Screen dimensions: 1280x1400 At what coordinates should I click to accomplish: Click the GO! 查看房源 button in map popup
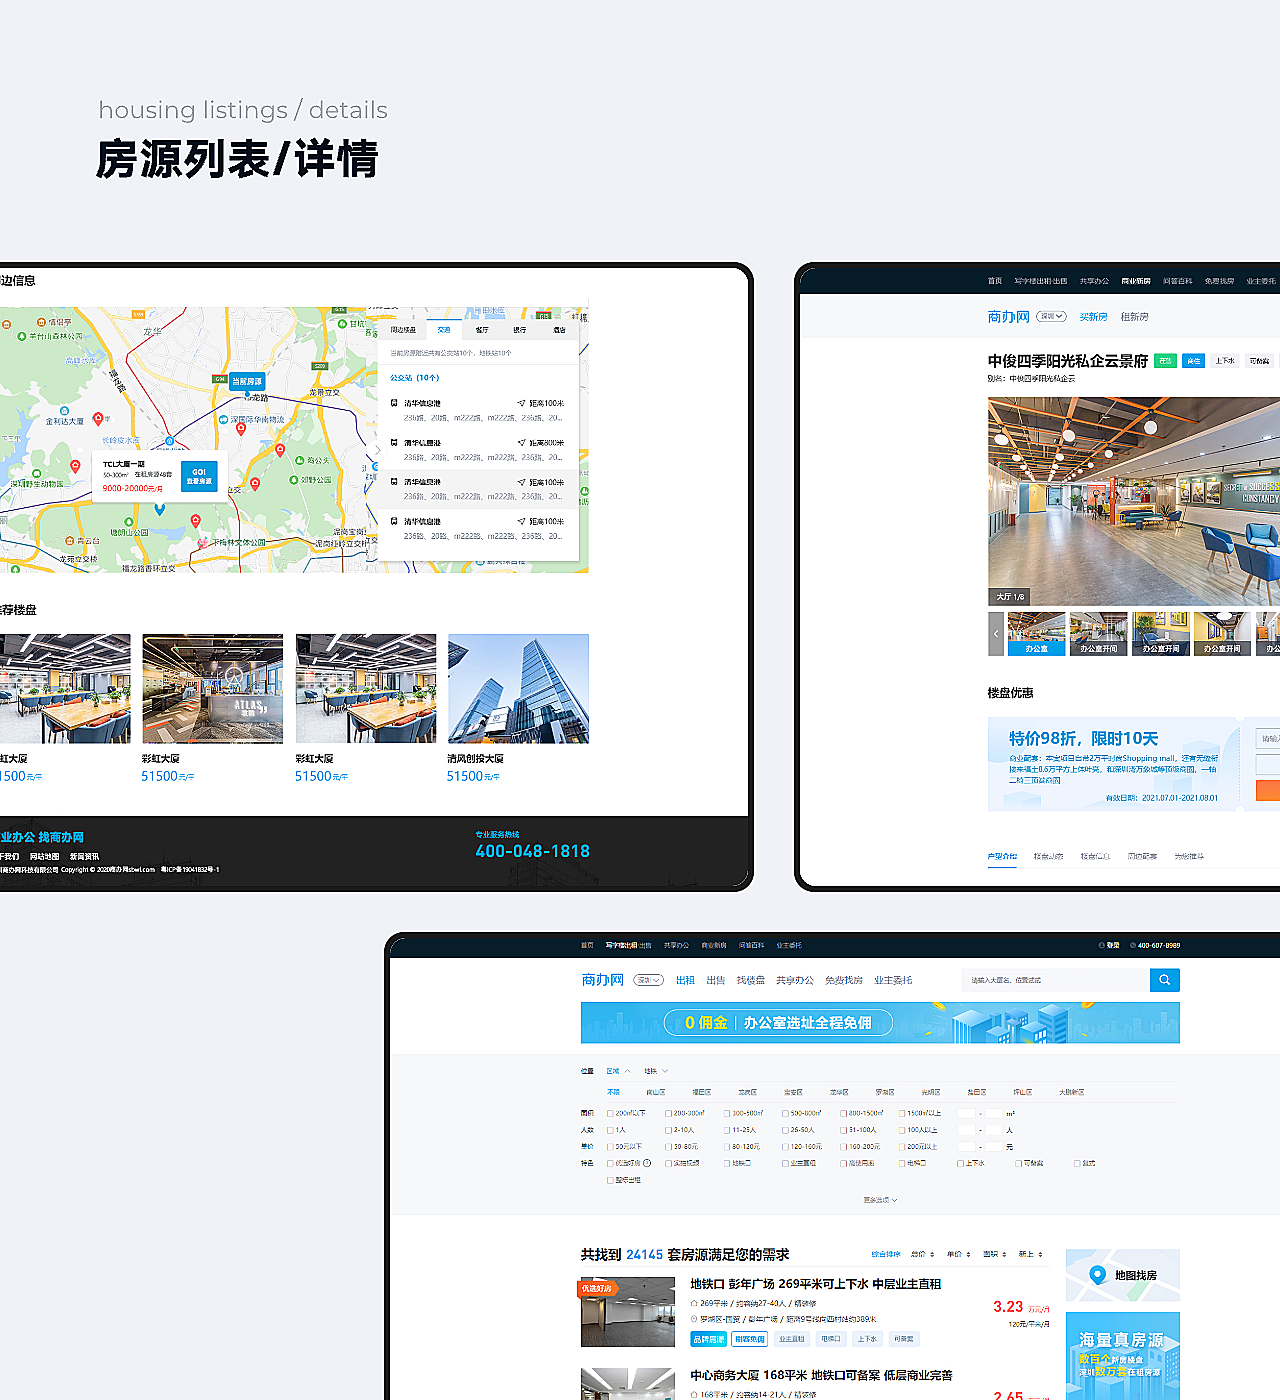point(199,476)
